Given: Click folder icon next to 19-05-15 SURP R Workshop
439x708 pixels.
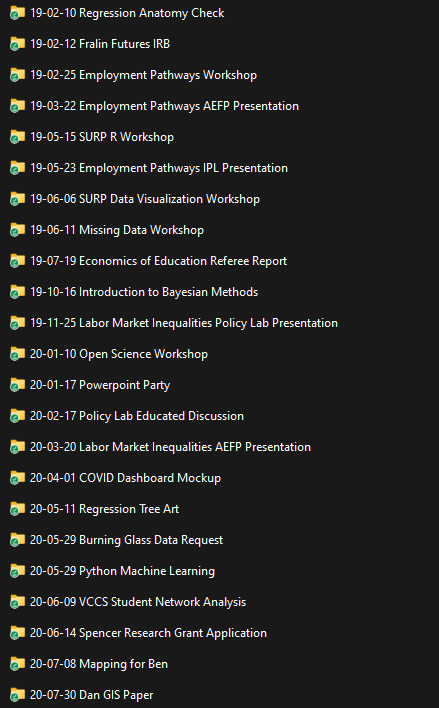Looking at the screenshot, I should 17,137.
